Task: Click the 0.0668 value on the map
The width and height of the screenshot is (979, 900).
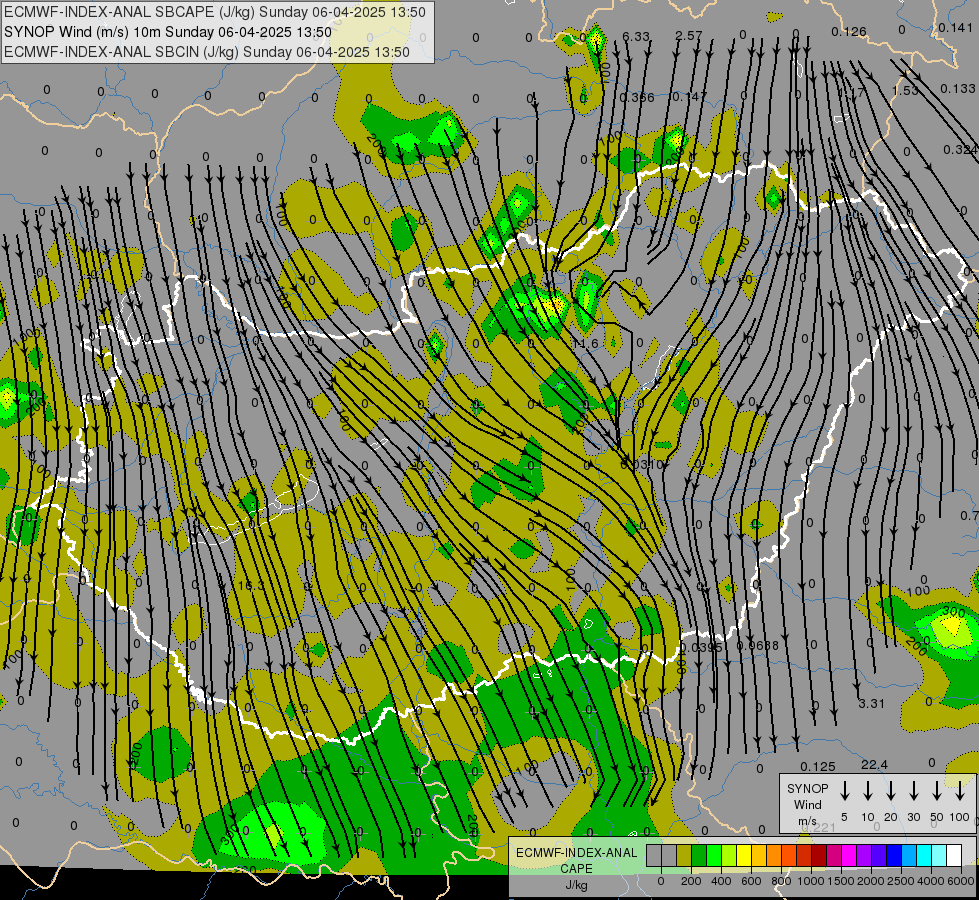Action: coord(758,645)
